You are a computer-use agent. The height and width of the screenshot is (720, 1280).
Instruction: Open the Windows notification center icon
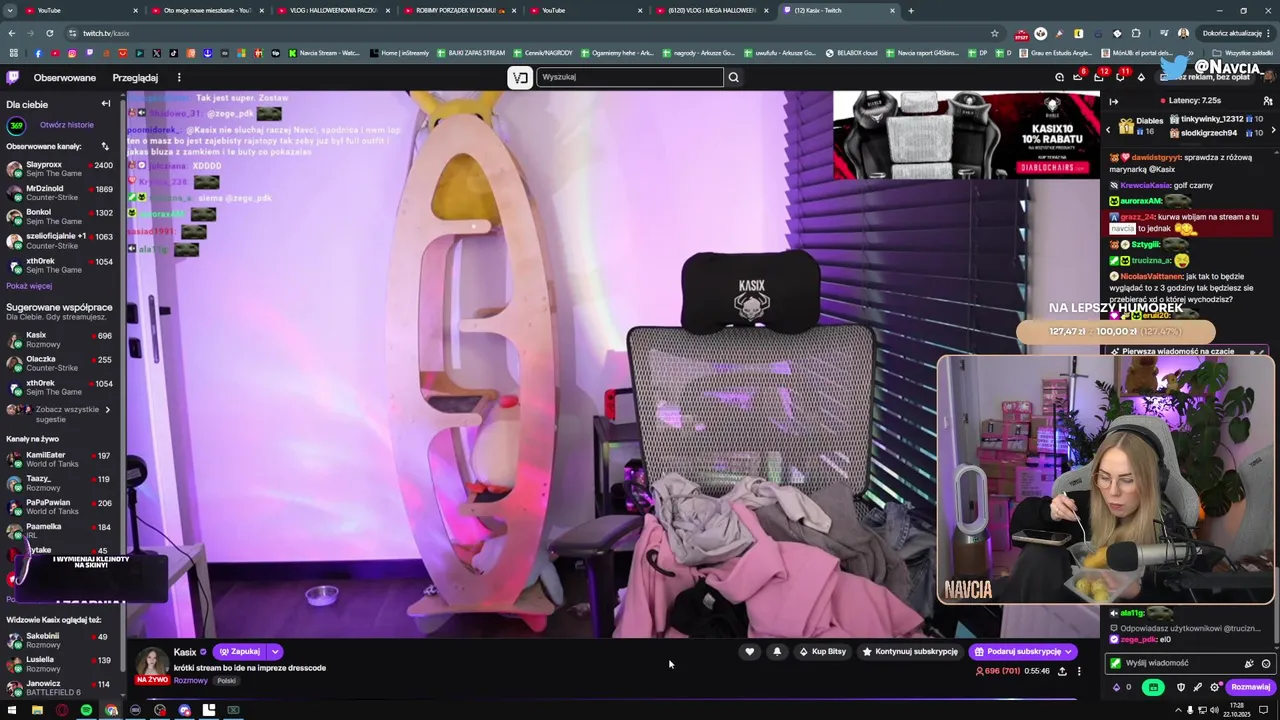click(x=1264, y=710)
